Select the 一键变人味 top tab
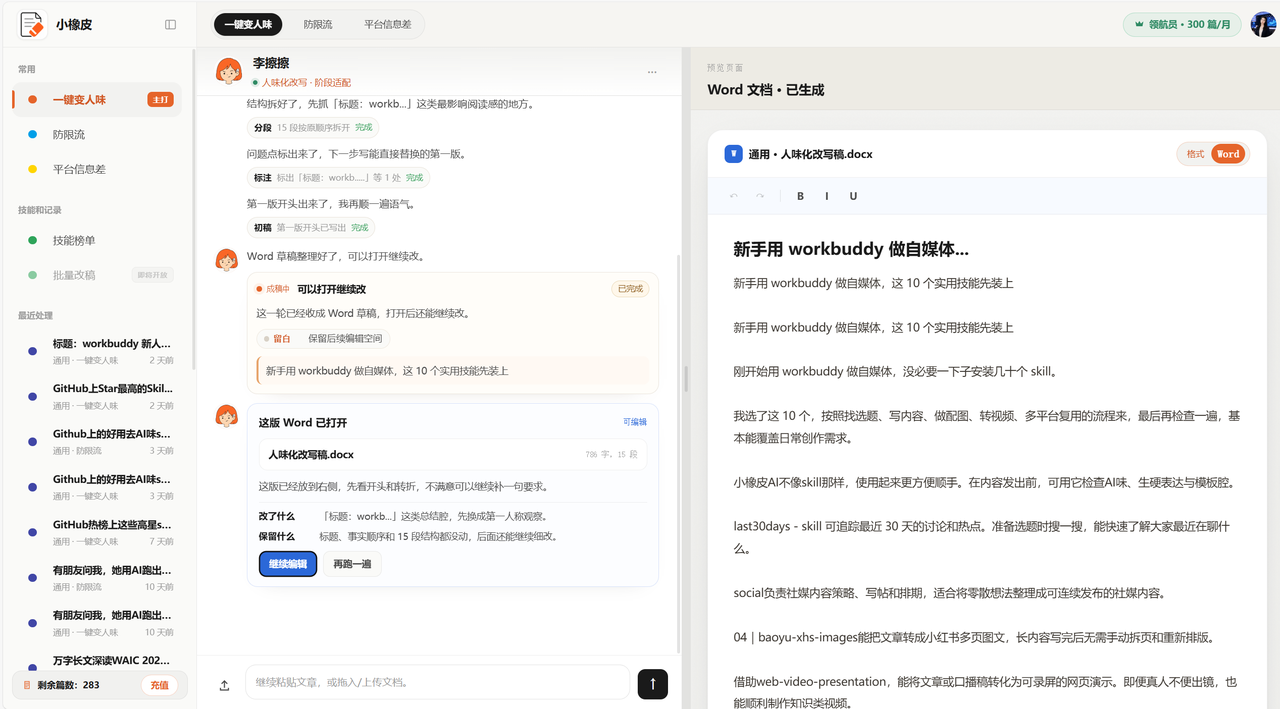 249,24
